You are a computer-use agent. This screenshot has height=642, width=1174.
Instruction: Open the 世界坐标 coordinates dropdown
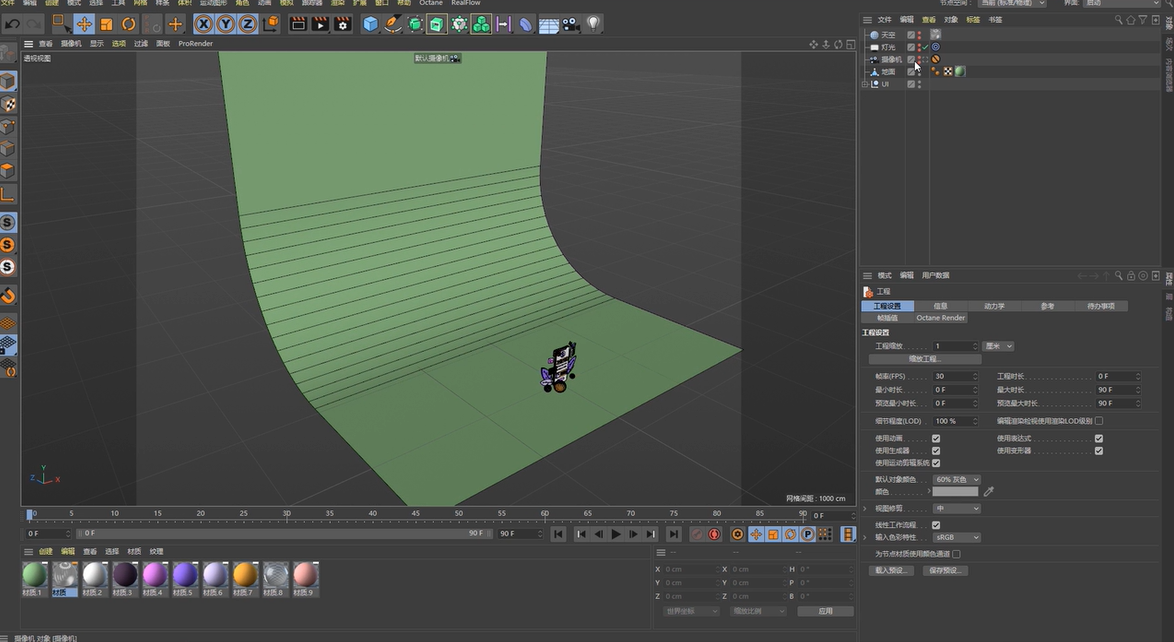(x=690, y=611)
